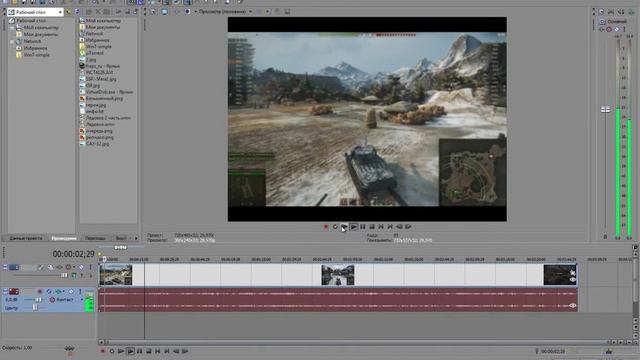640x360 pixels.
Task: Stop playback from the preview transport controls
Action: 371,227
